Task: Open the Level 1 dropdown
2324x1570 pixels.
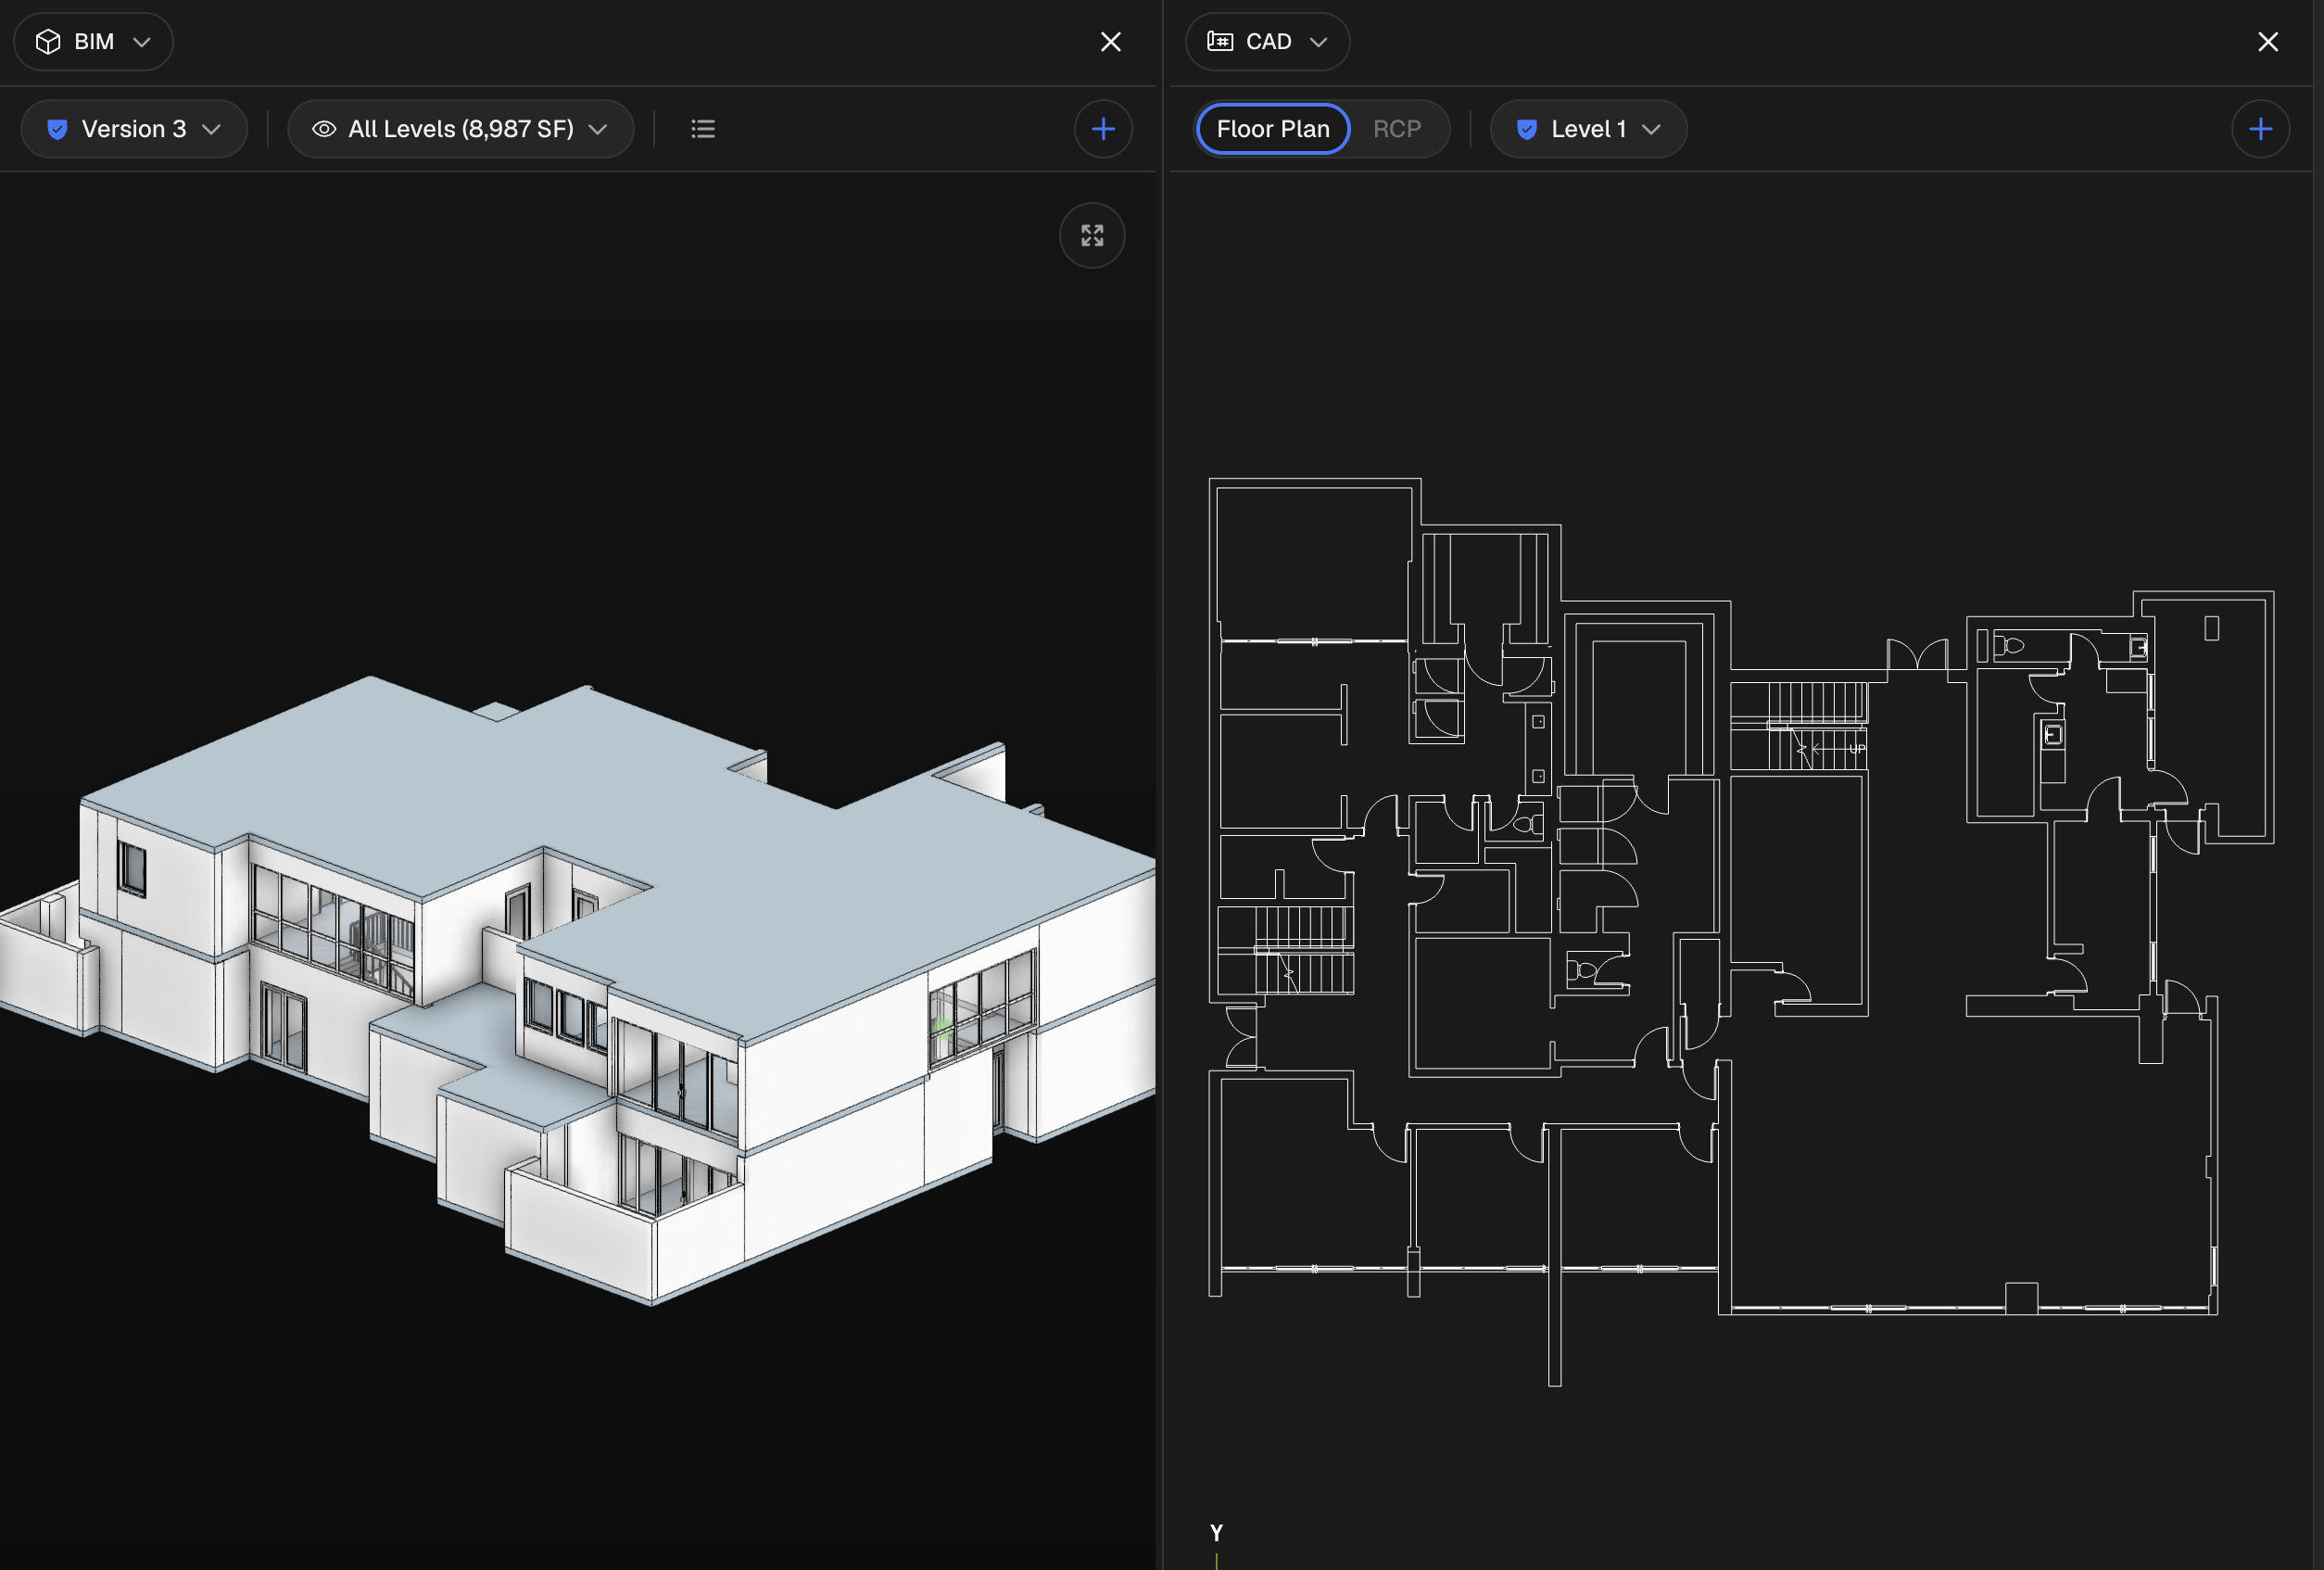Action: [x=1588, y=129]
